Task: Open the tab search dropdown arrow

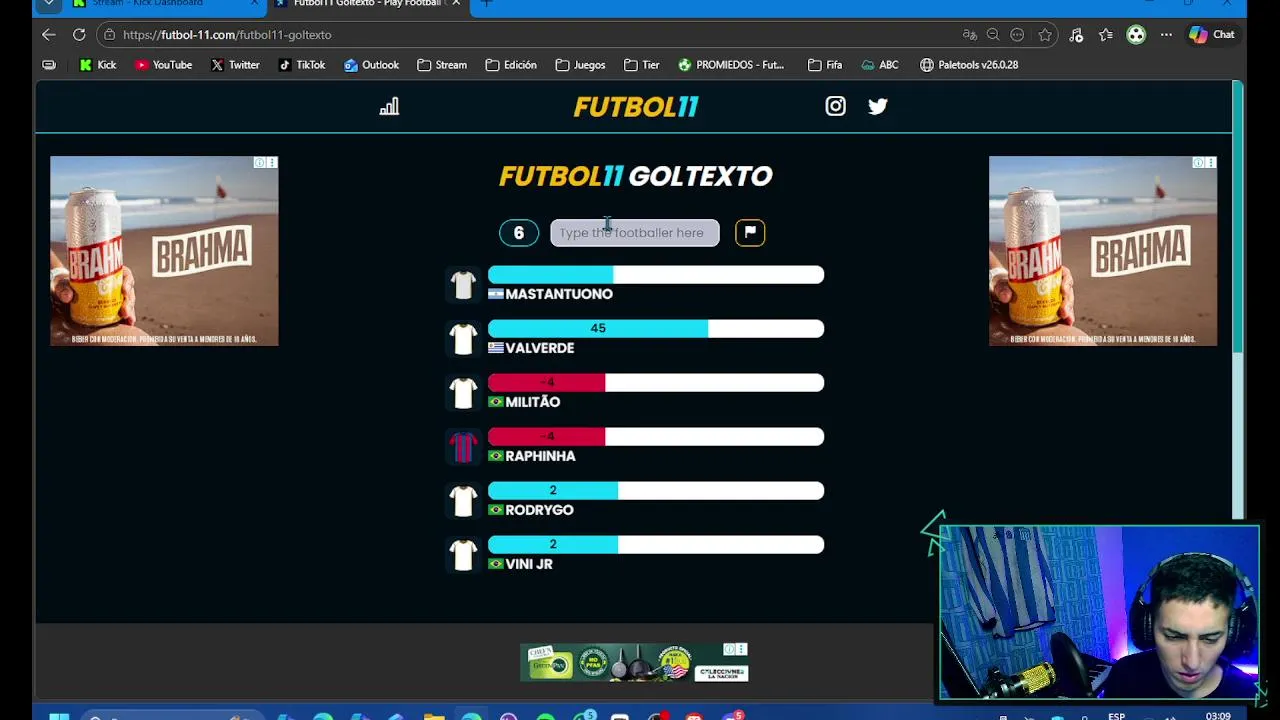Action: [48, 4]
